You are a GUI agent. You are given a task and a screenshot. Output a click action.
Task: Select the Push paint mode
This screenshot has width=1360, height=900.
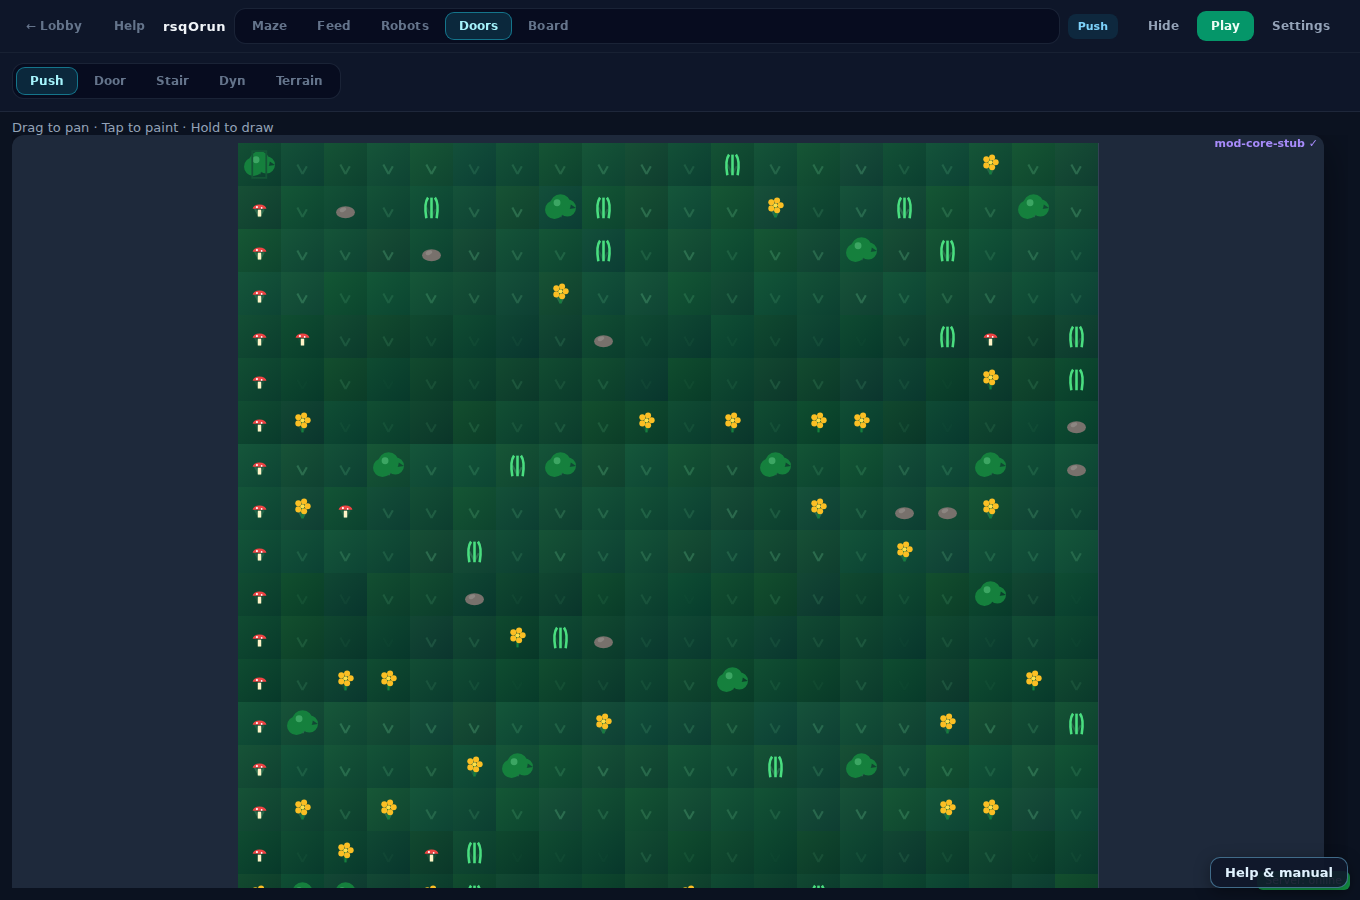[x=47, y=81]
